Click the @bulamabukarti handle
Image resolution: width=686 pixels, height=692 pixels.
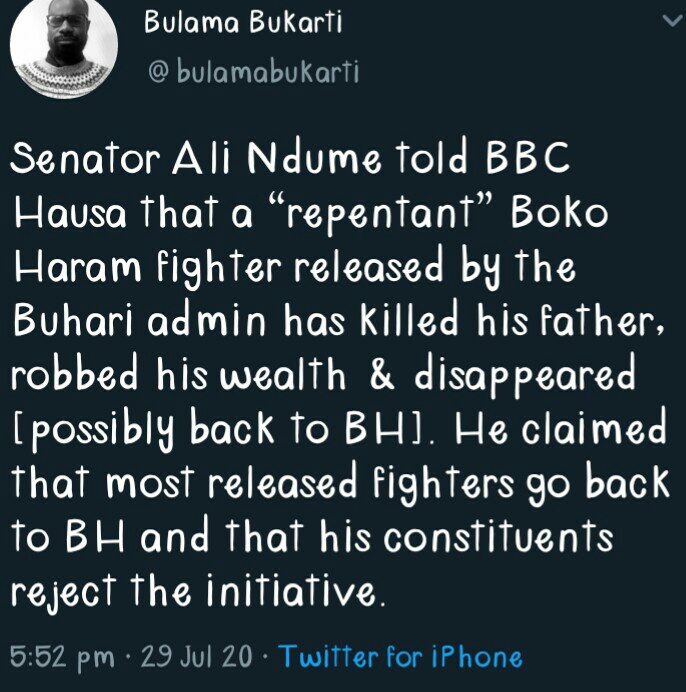point(252,72)
